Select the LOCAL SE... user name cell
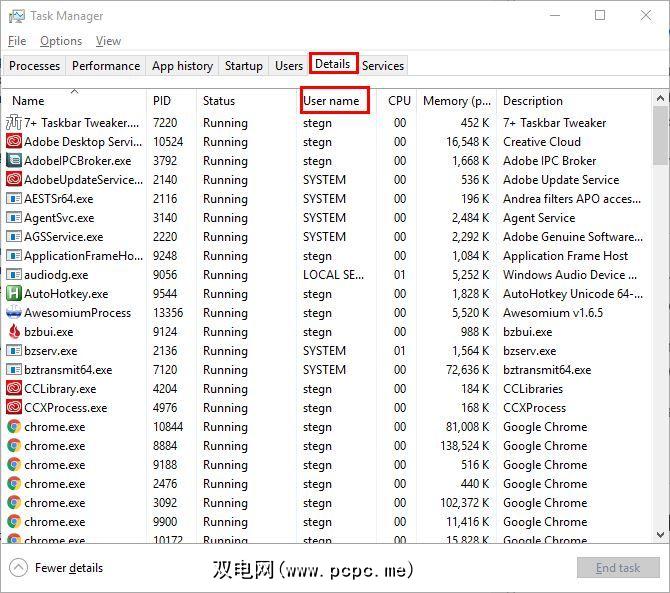The height and width of the screenshot is (593, 670). click(333, 274)
